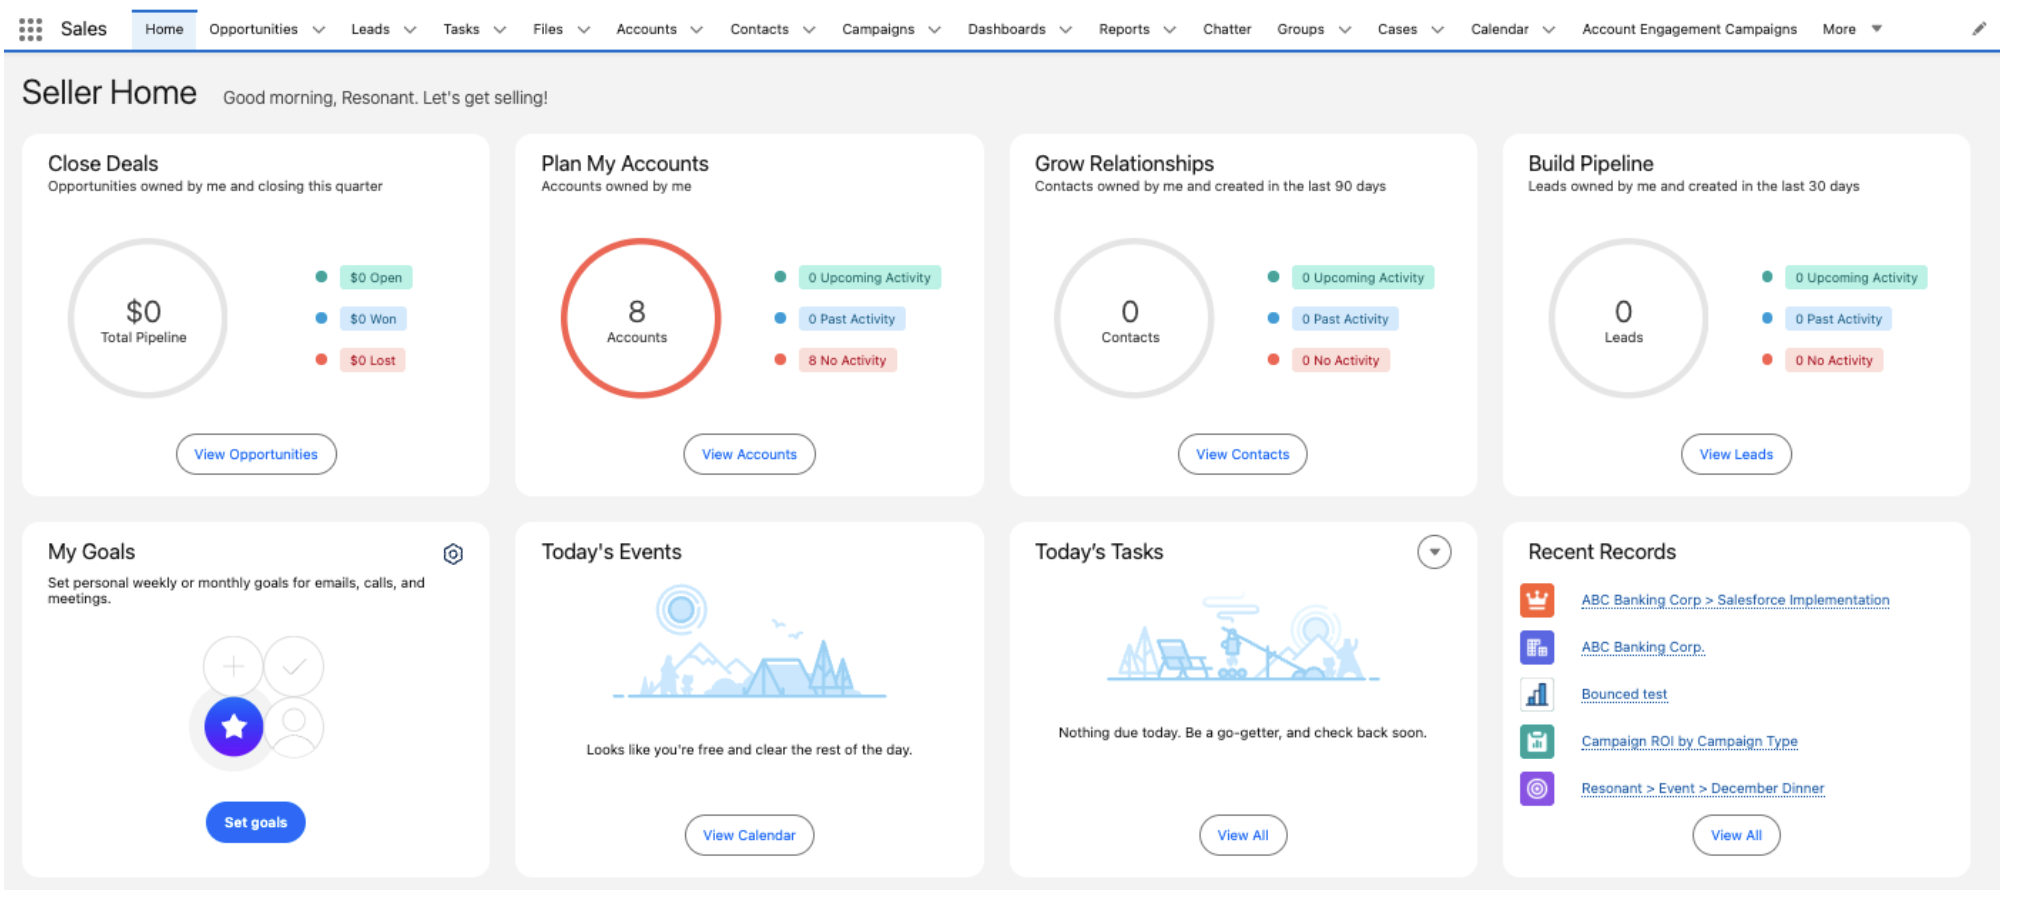This screenshot has width=2038, height=908.
Task: Open the Campaign ROI by Campaign Type link
Action: point(1689,741)
